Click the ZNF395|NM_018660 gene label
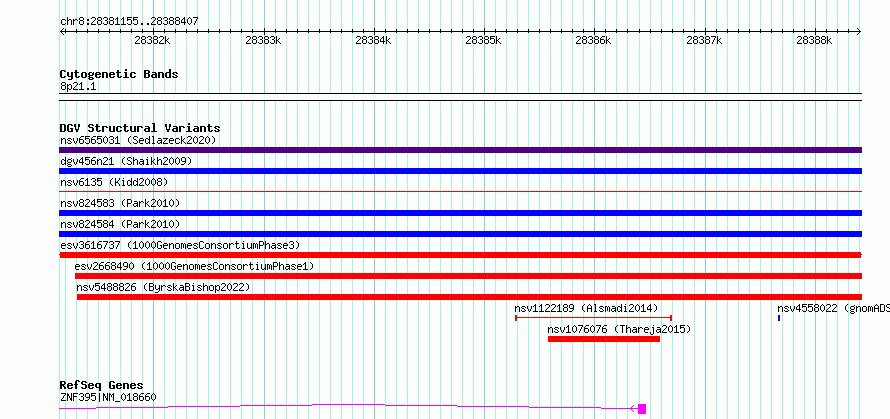Viewport: 890px width, 419px height. pyautogui.click(x=108, y=397)
